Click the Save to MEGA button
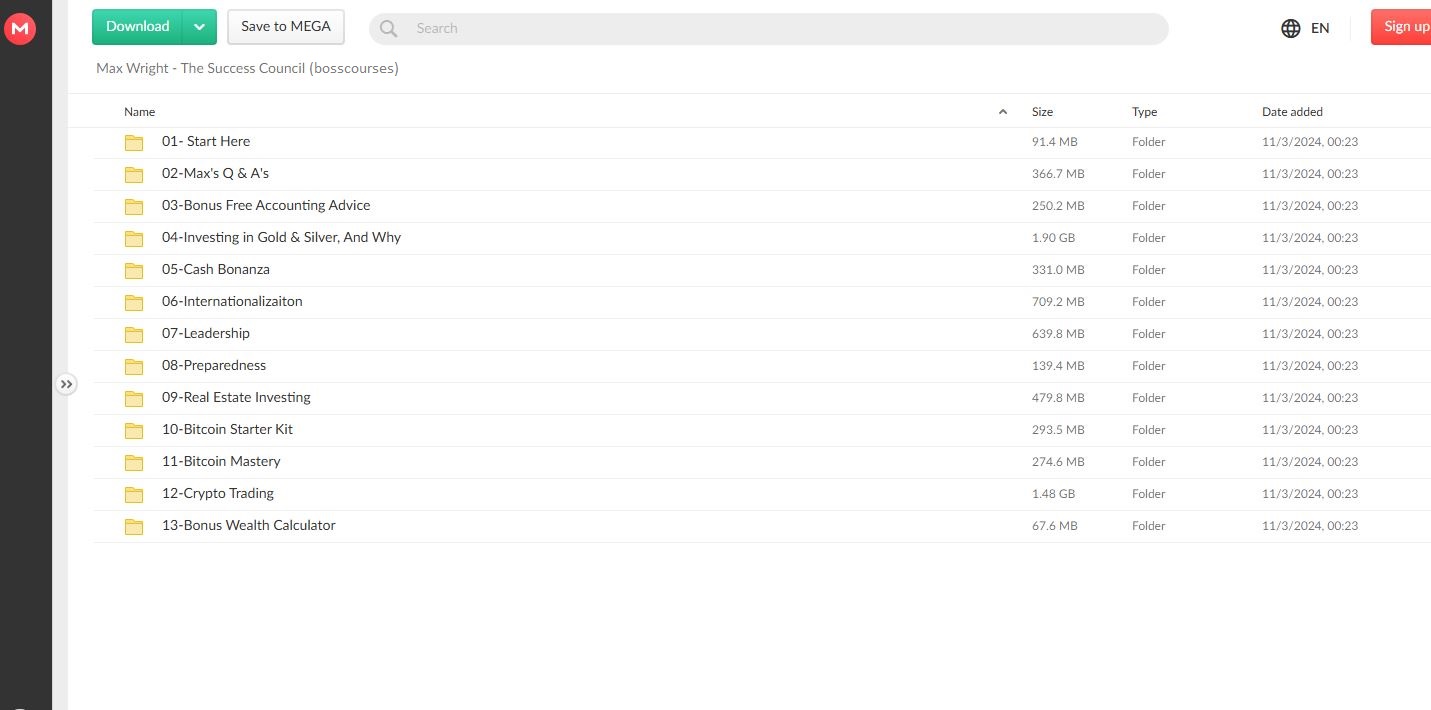The image size is (1431, 710). [285, 27]
